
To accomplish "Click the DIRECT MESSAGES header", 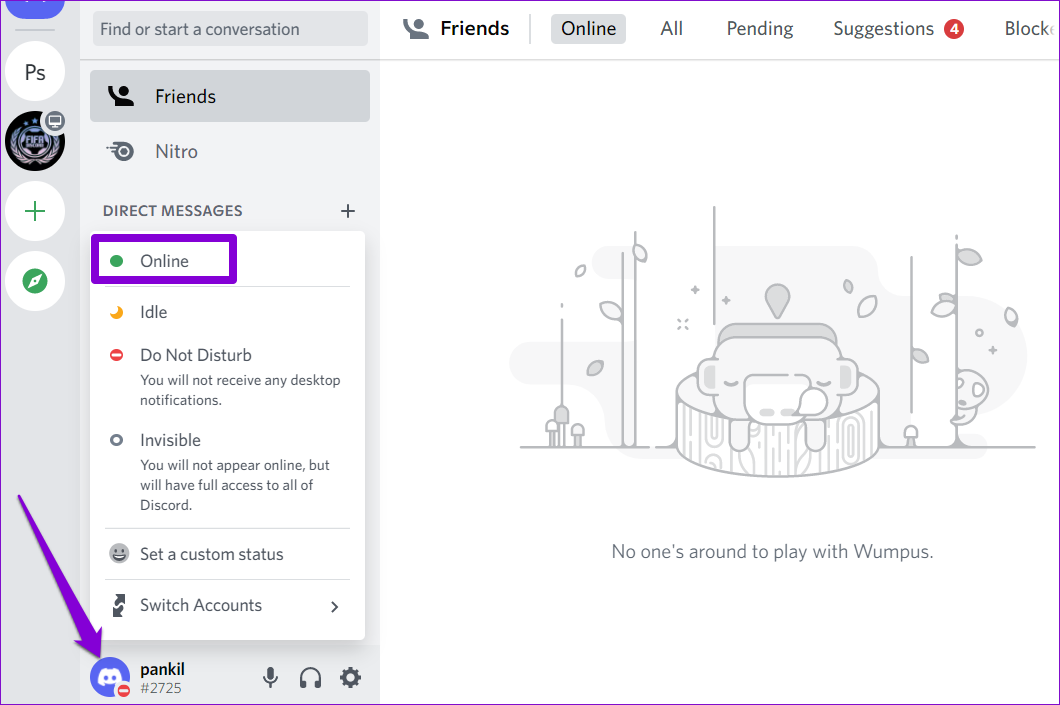I will (172, 211).
